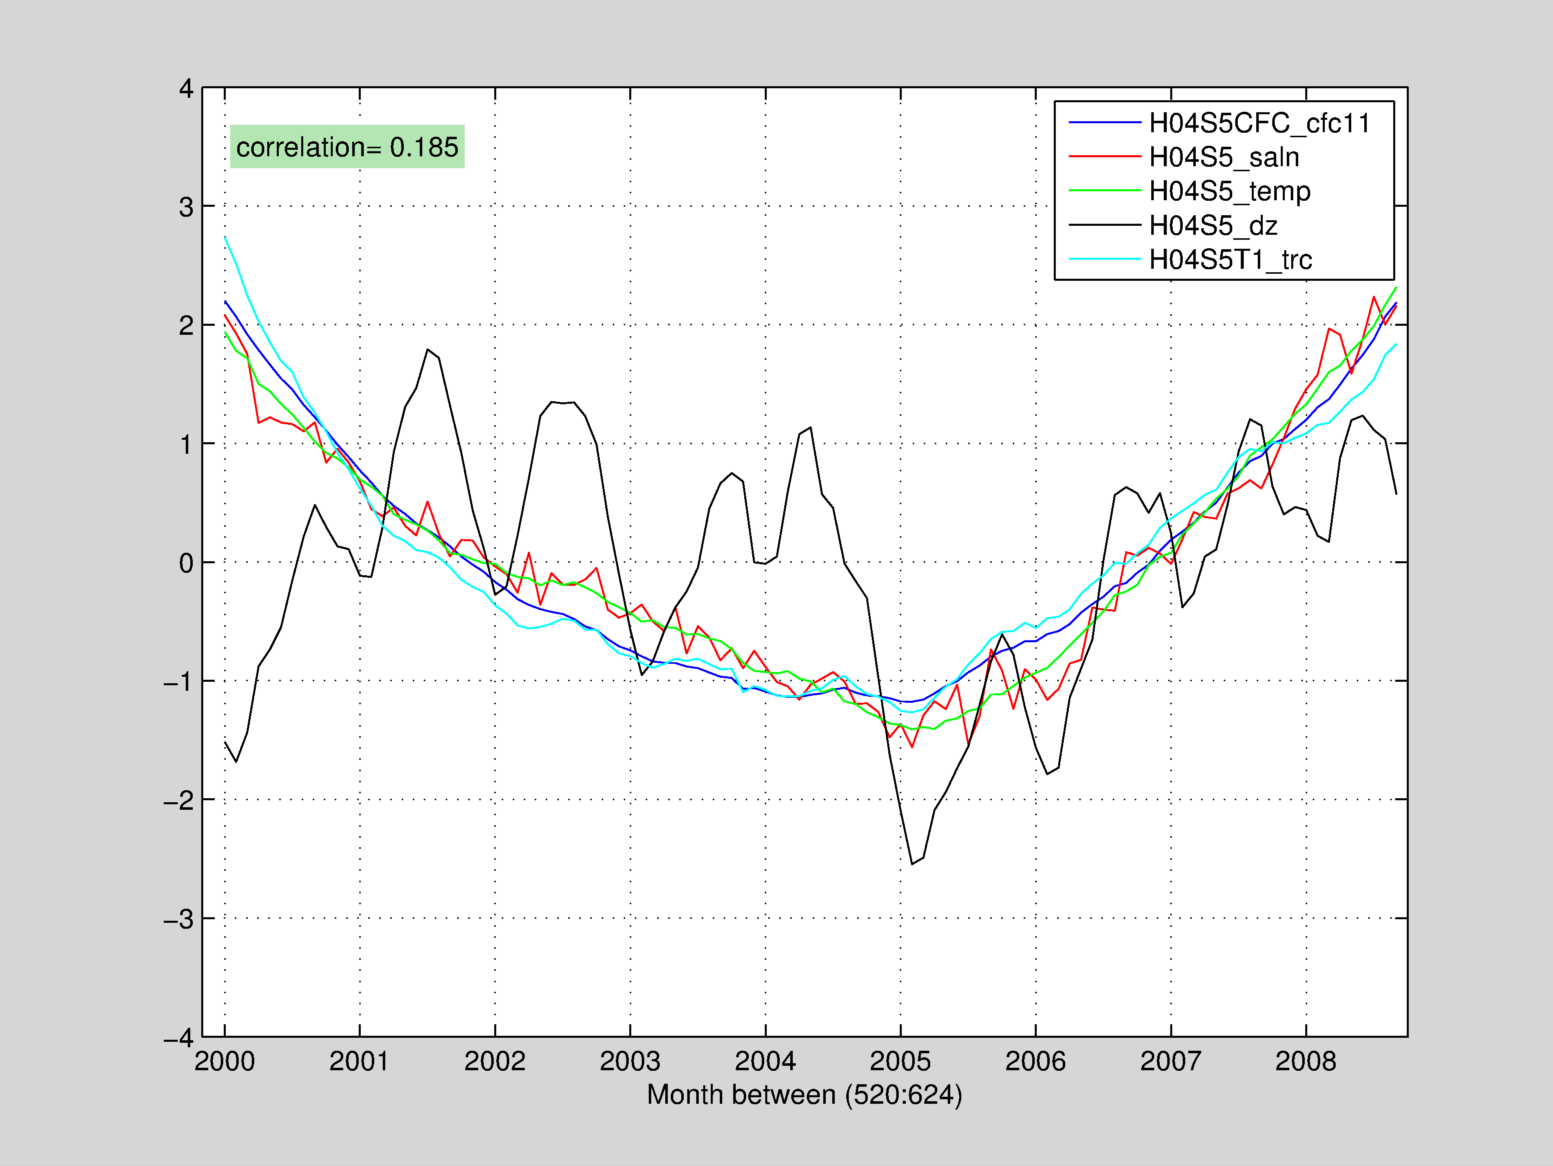1553x1166 pixels.
Task: Click the red line sample in legend
Action: point(1103,157)
